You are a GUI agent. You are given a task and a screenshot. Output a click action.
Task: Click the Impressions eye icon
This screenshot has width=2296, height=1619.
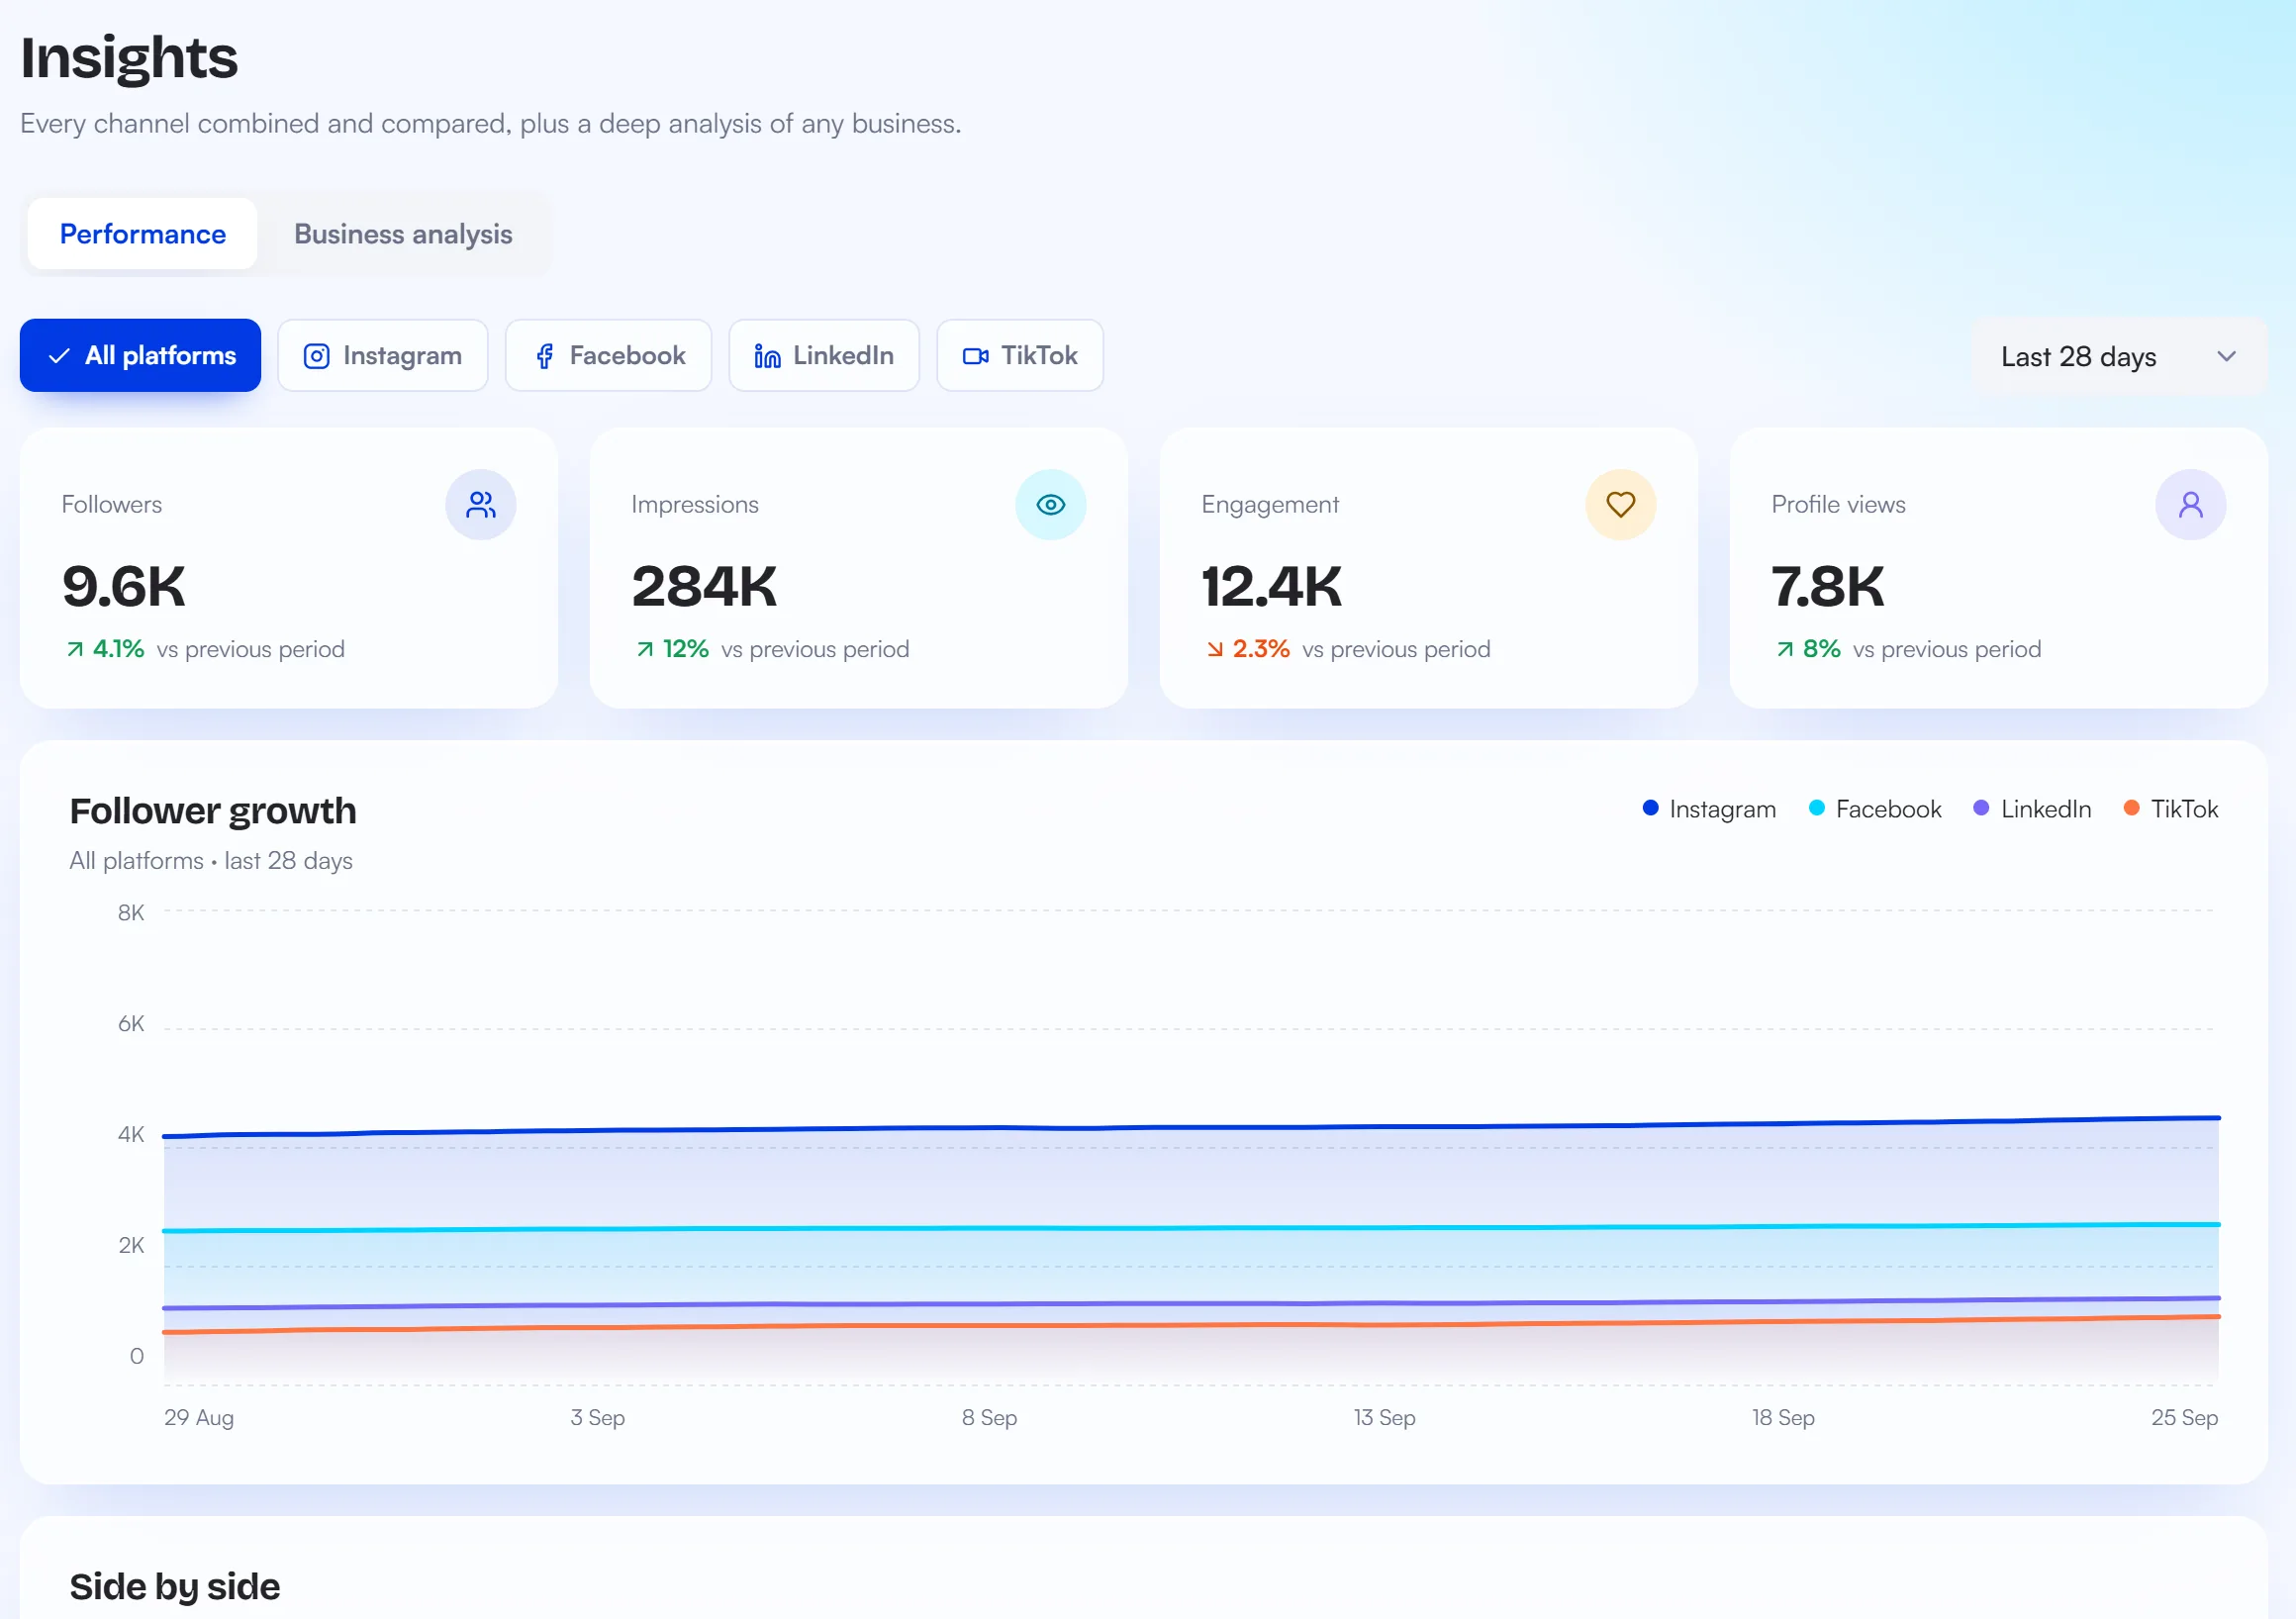coord(1051,505)
